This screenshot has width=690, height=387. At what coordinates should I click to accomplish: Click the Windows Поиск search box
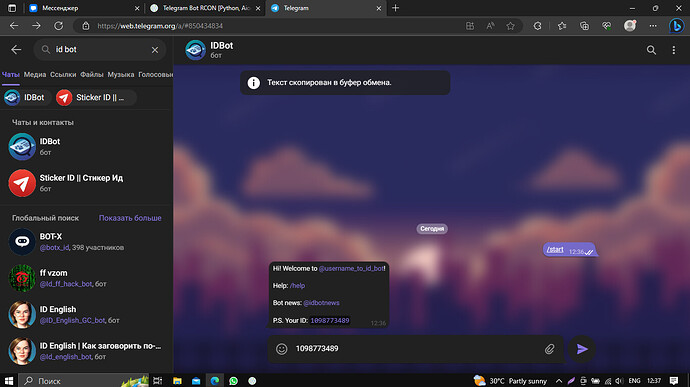(84, 381)
